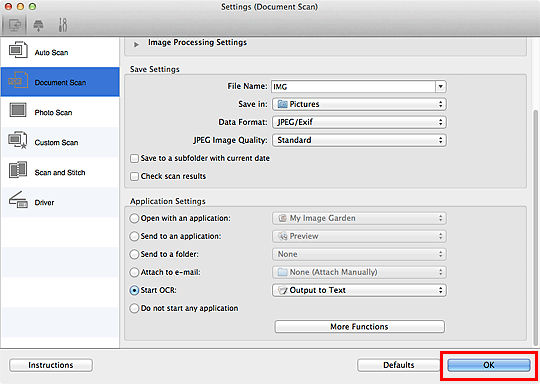The height and width of the screenshot is (384, 540).
Task: Click the Image Processing Settings heading text
Action: (197, 42)
